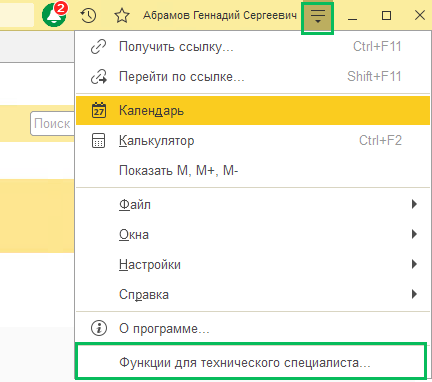Open the history clock icon
This screenshot has width=432, height=382.
(x=88, y=15)
